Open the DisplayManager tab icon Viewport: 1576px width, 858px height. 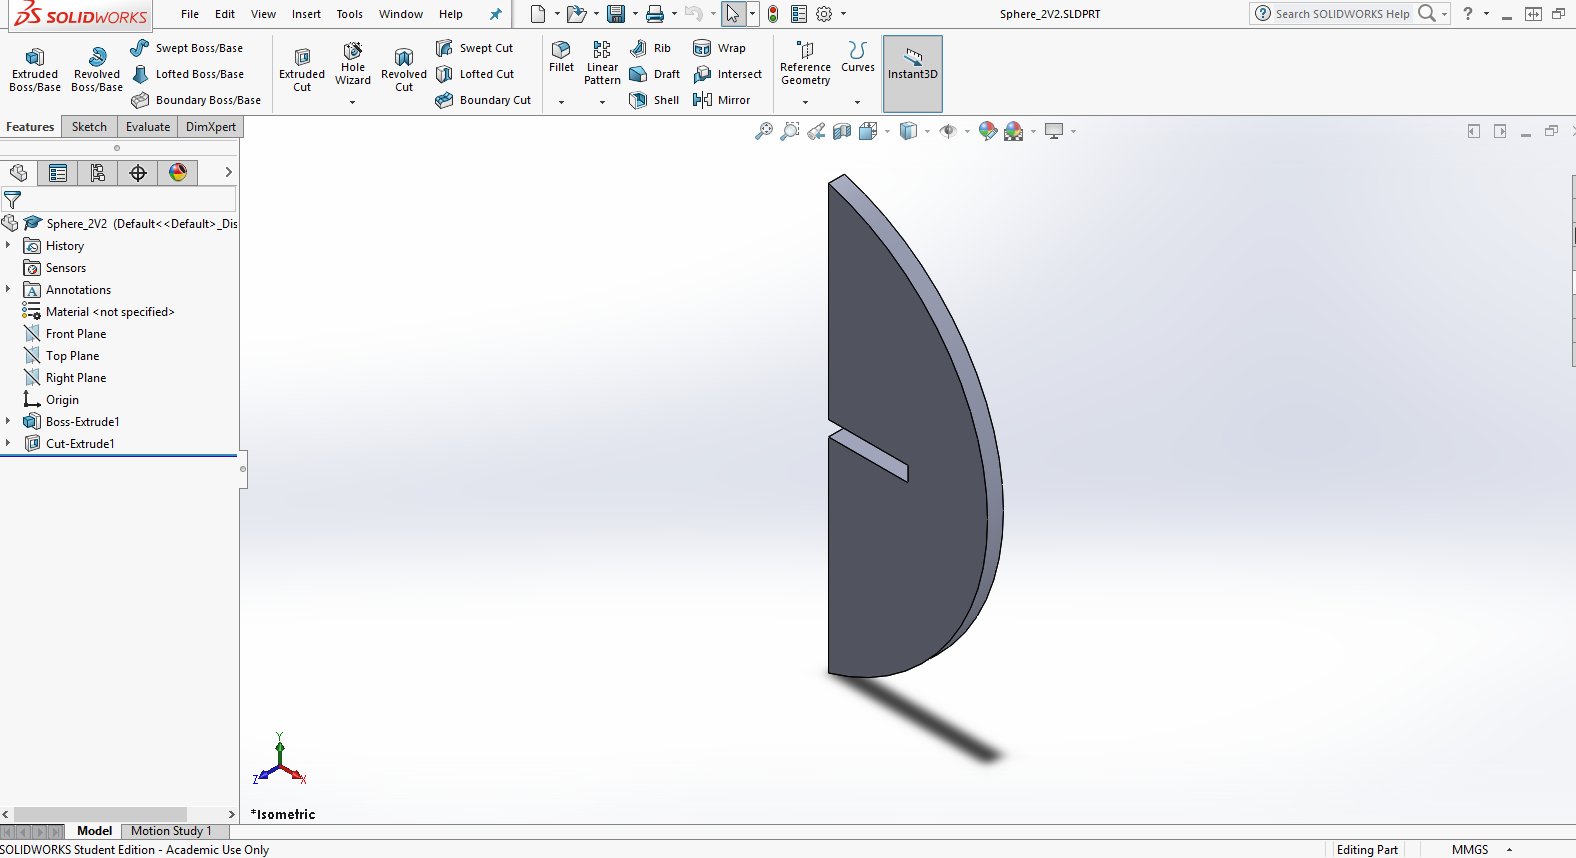[178, 173]
